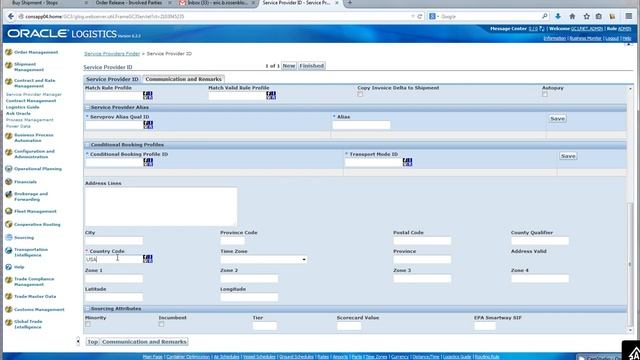Open Global Trade Intelligence icon
Screen dimensions: 640x360
point(9,322)
